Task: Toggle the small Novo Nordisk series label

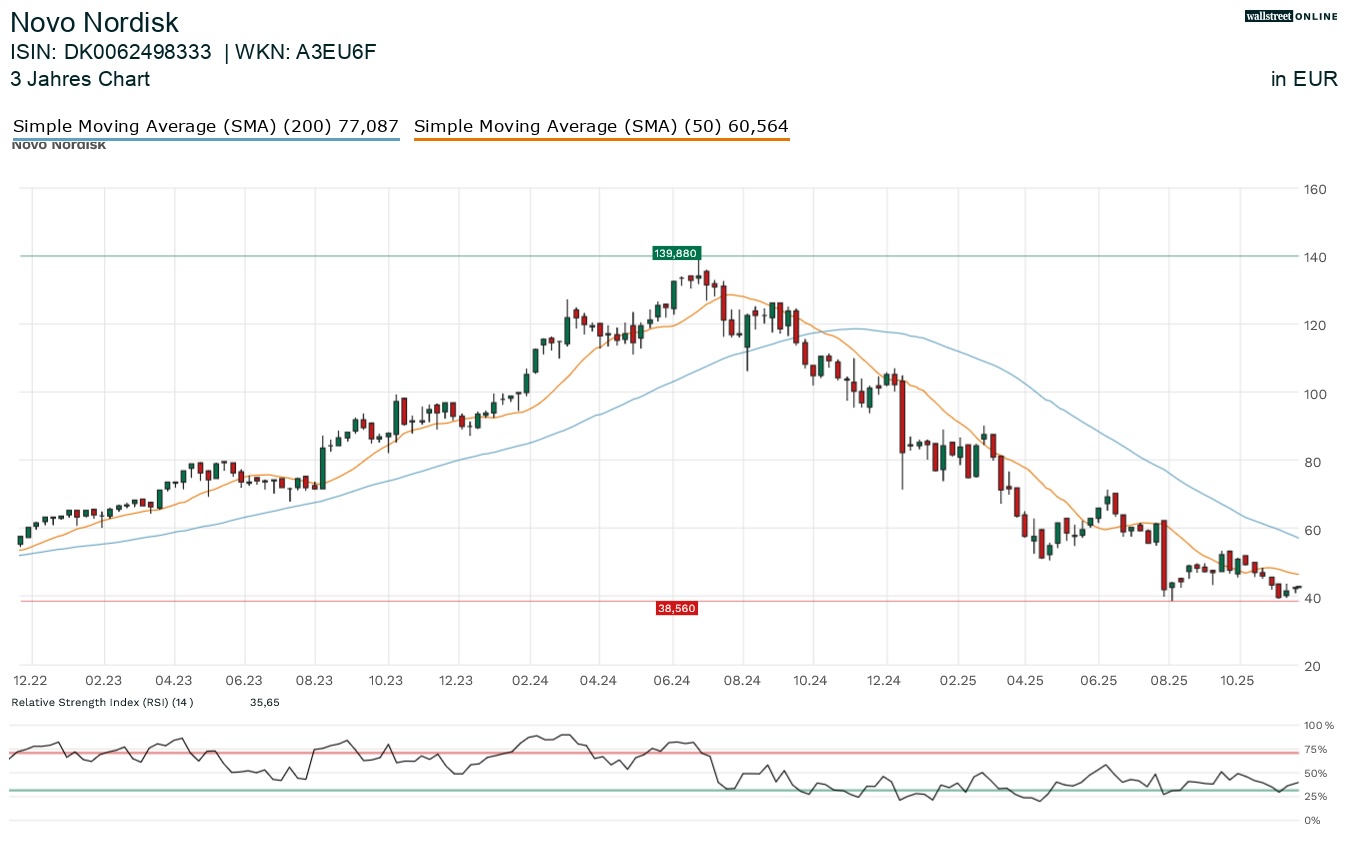Action: 58,145
